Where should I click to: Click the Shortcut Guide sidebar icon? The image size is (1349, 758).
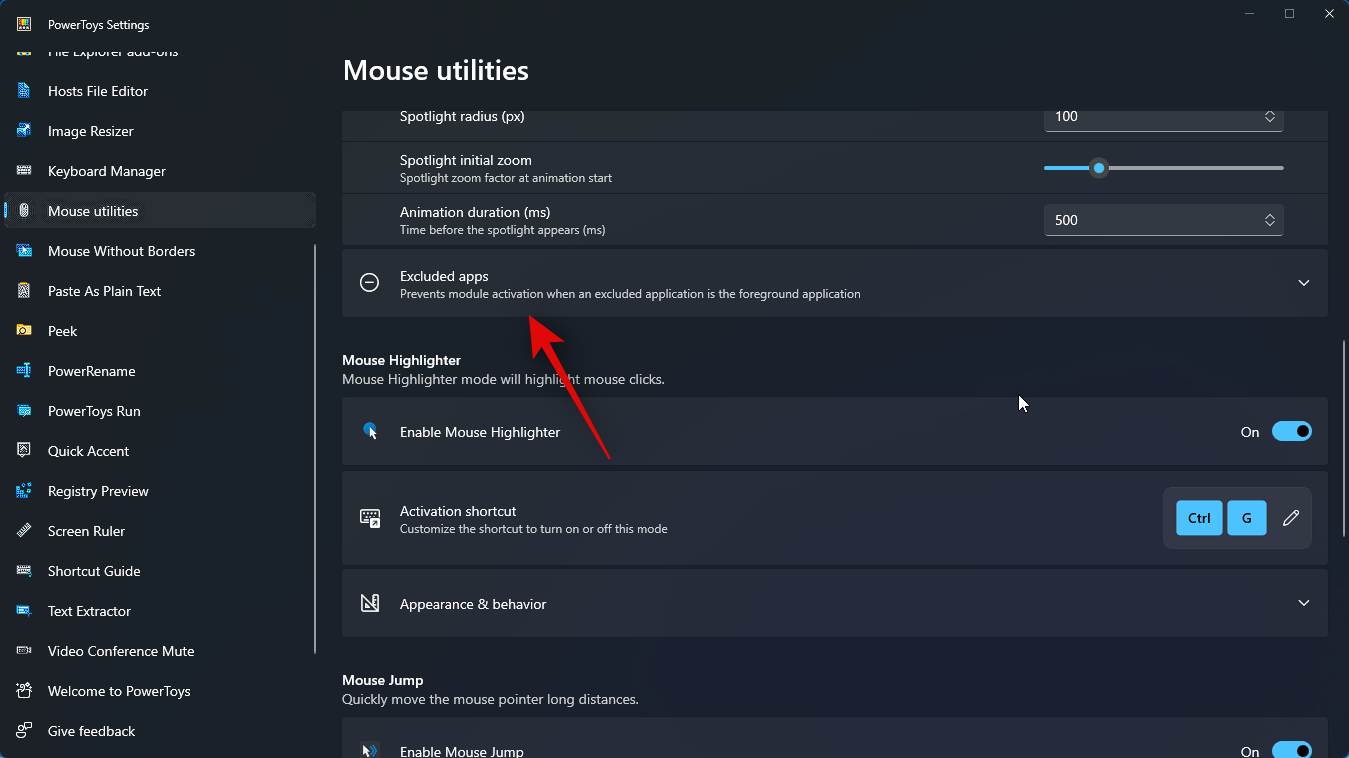coord(24,571)
